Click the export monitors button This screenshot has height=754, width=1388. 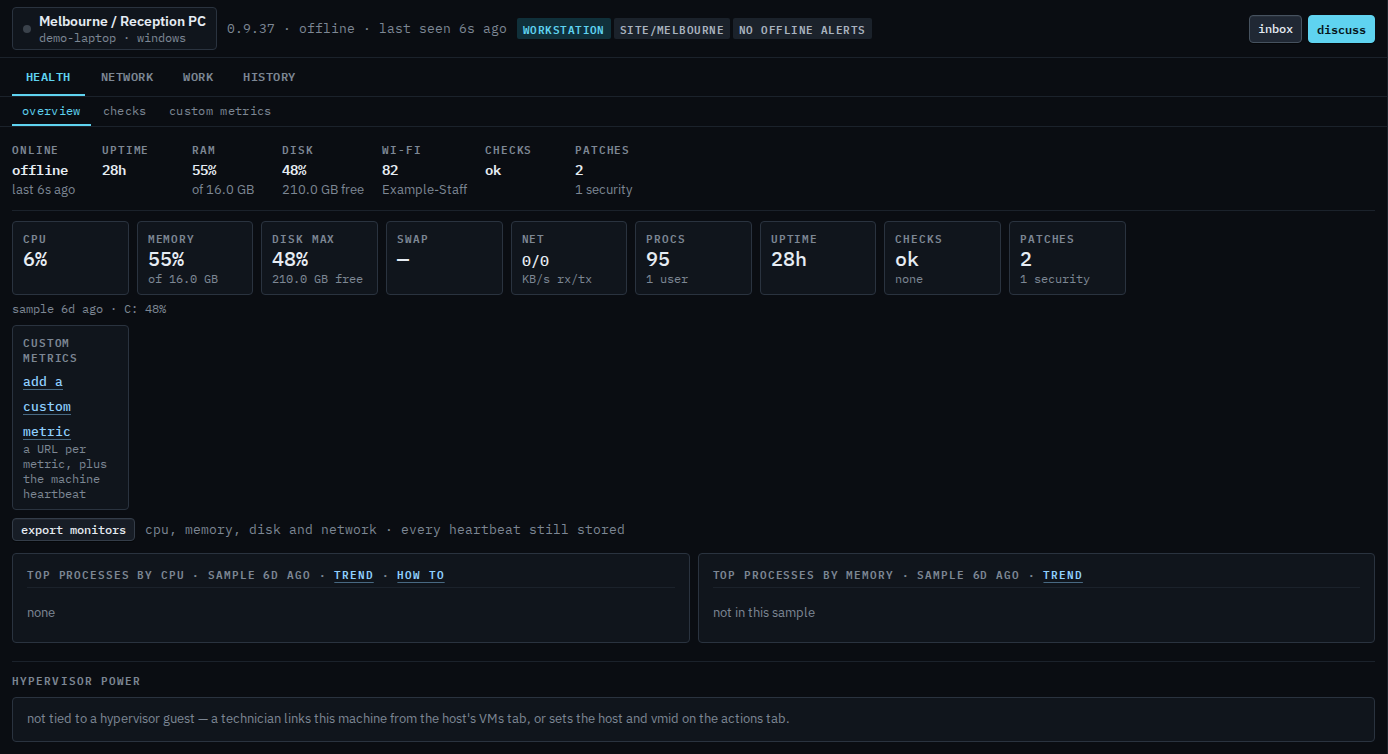click(73, 530)
